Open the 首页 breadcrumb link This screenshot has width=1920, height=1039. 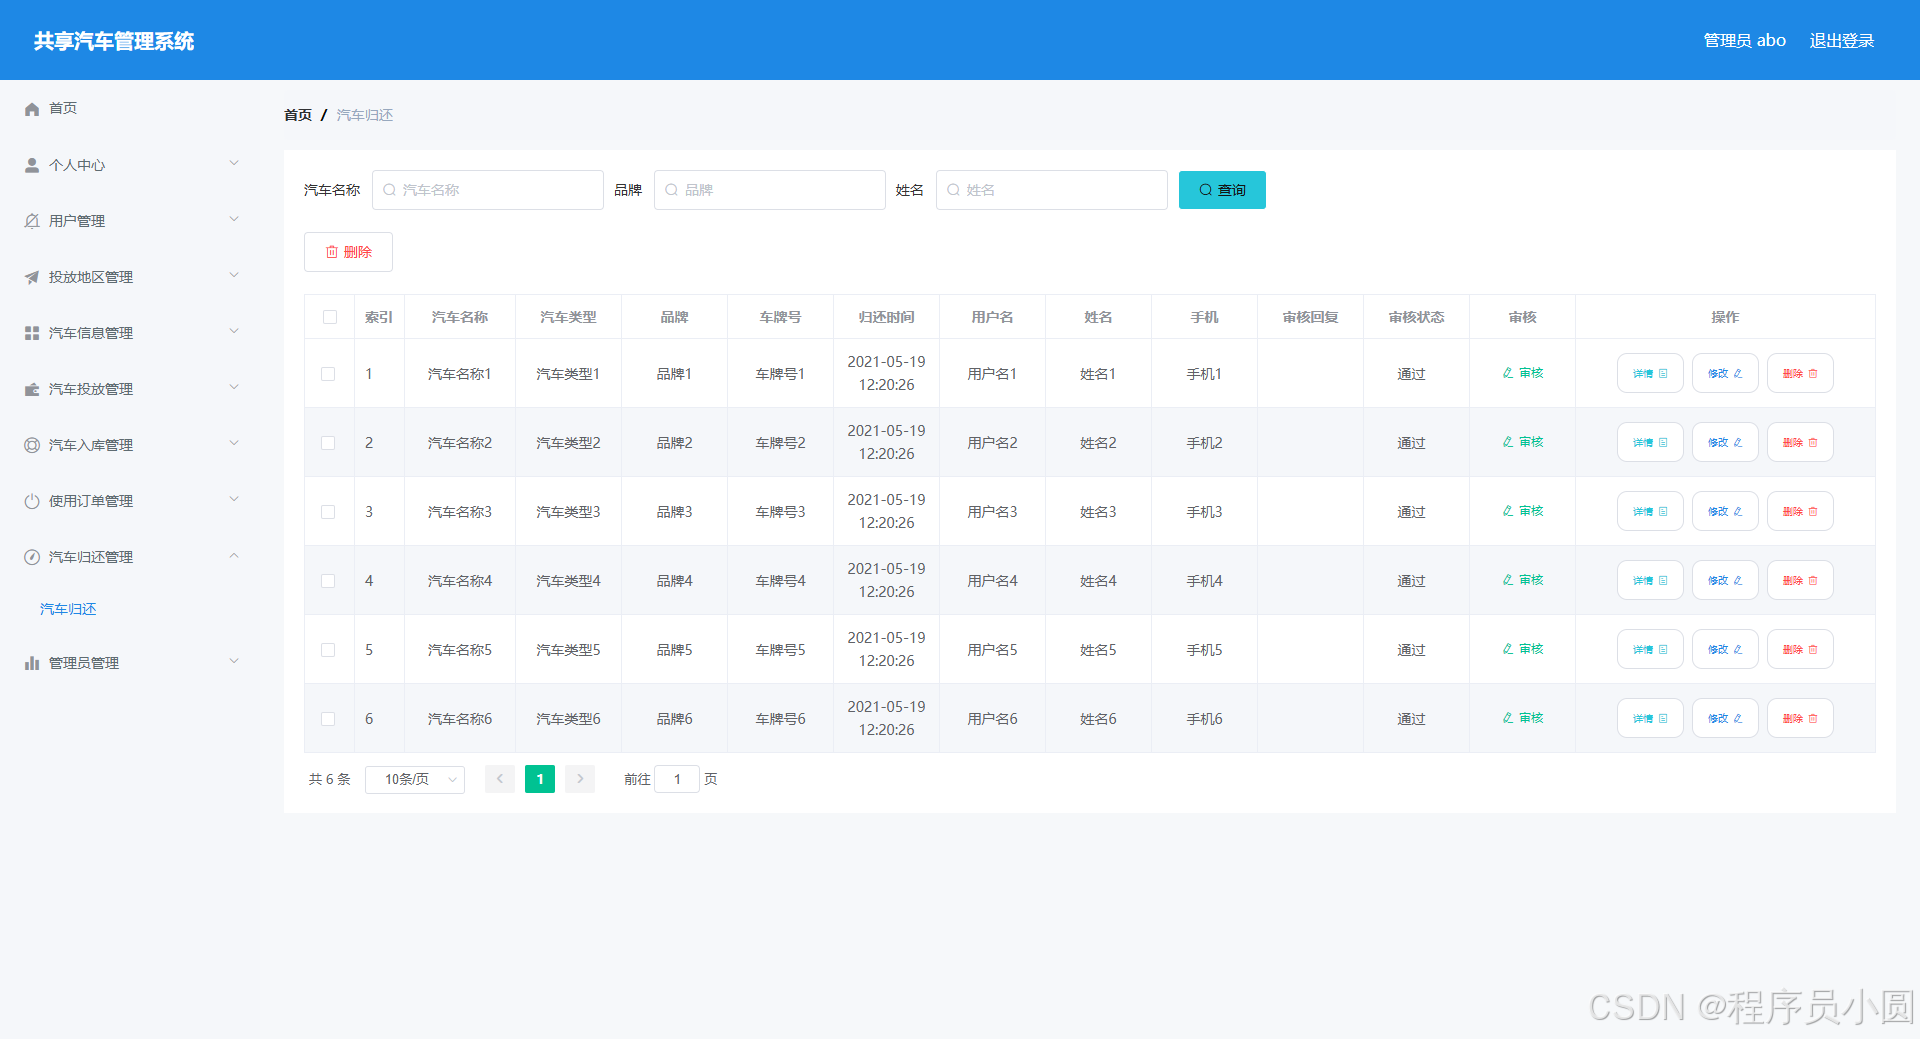297,114
